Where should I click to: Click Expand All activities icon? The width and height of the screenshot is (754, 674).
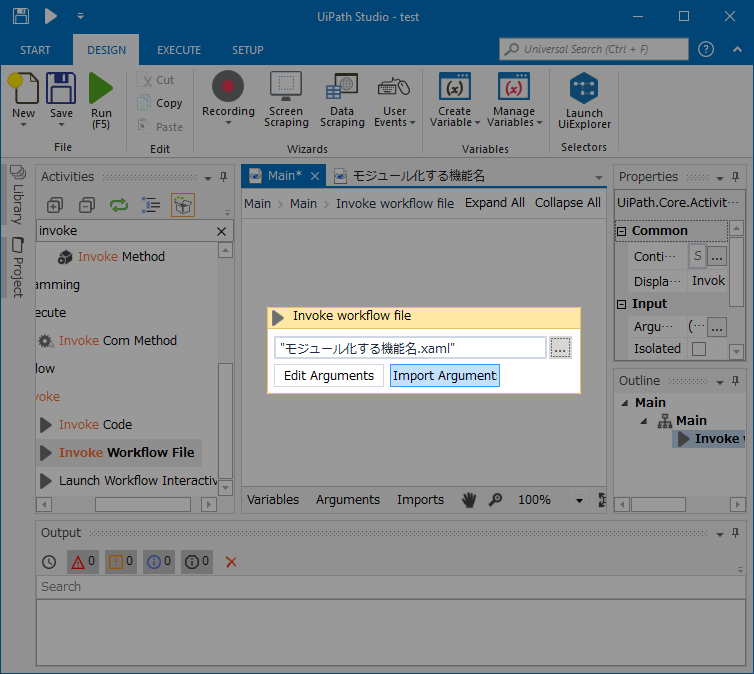(x=54, y=205)
